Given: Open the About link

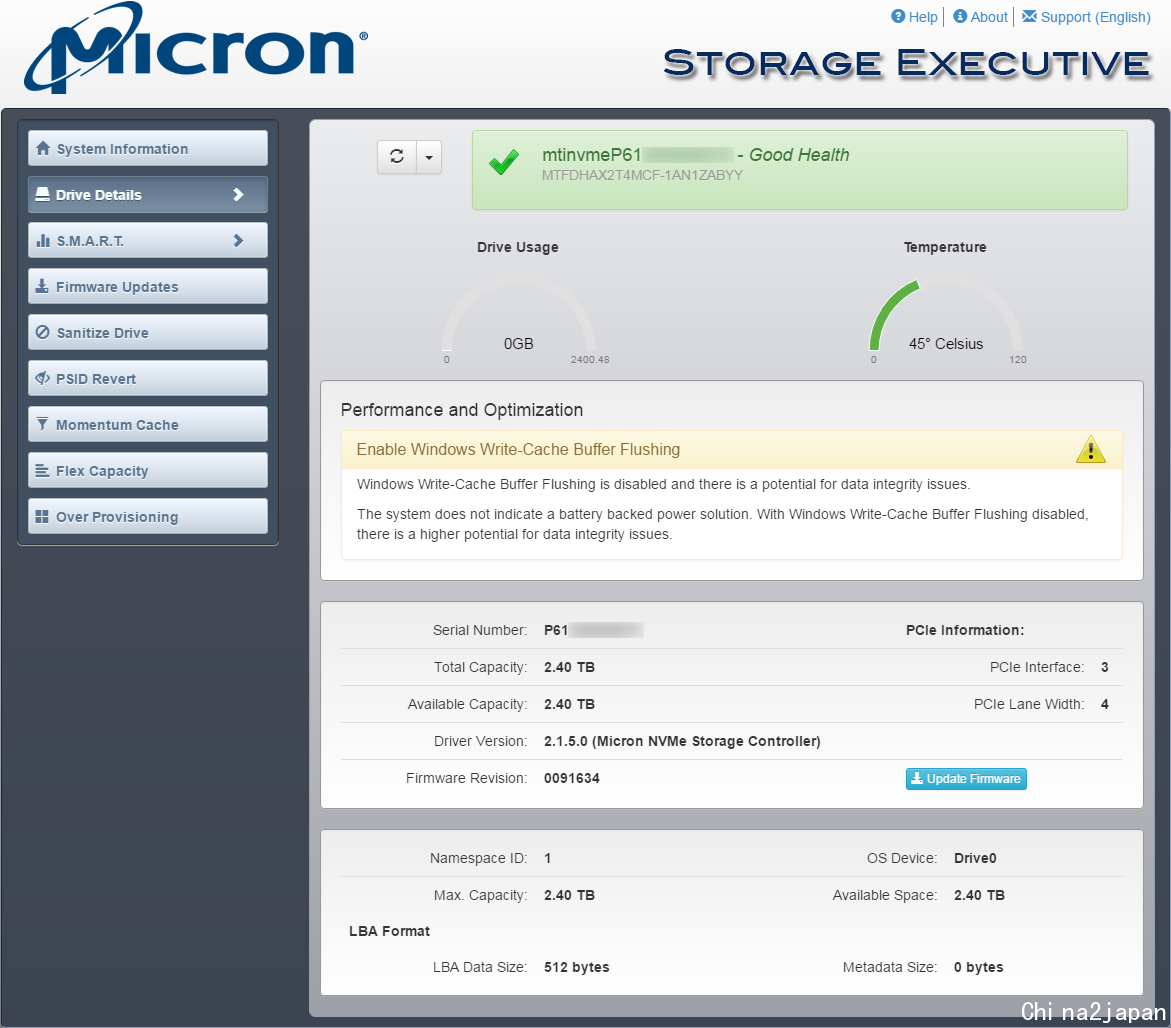Looking at the screenshot, I should click(x=989, y=17).
